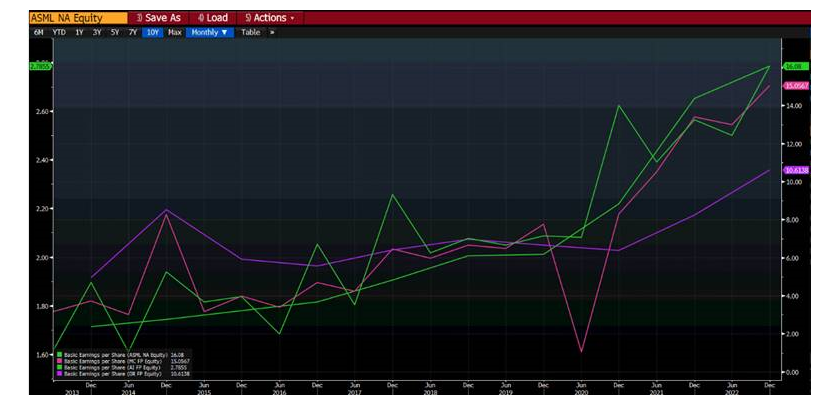Image resolution: width=839 pixels, height=411 pixels.
Task: Show the Max time range
Action: [x=175, y=32]
